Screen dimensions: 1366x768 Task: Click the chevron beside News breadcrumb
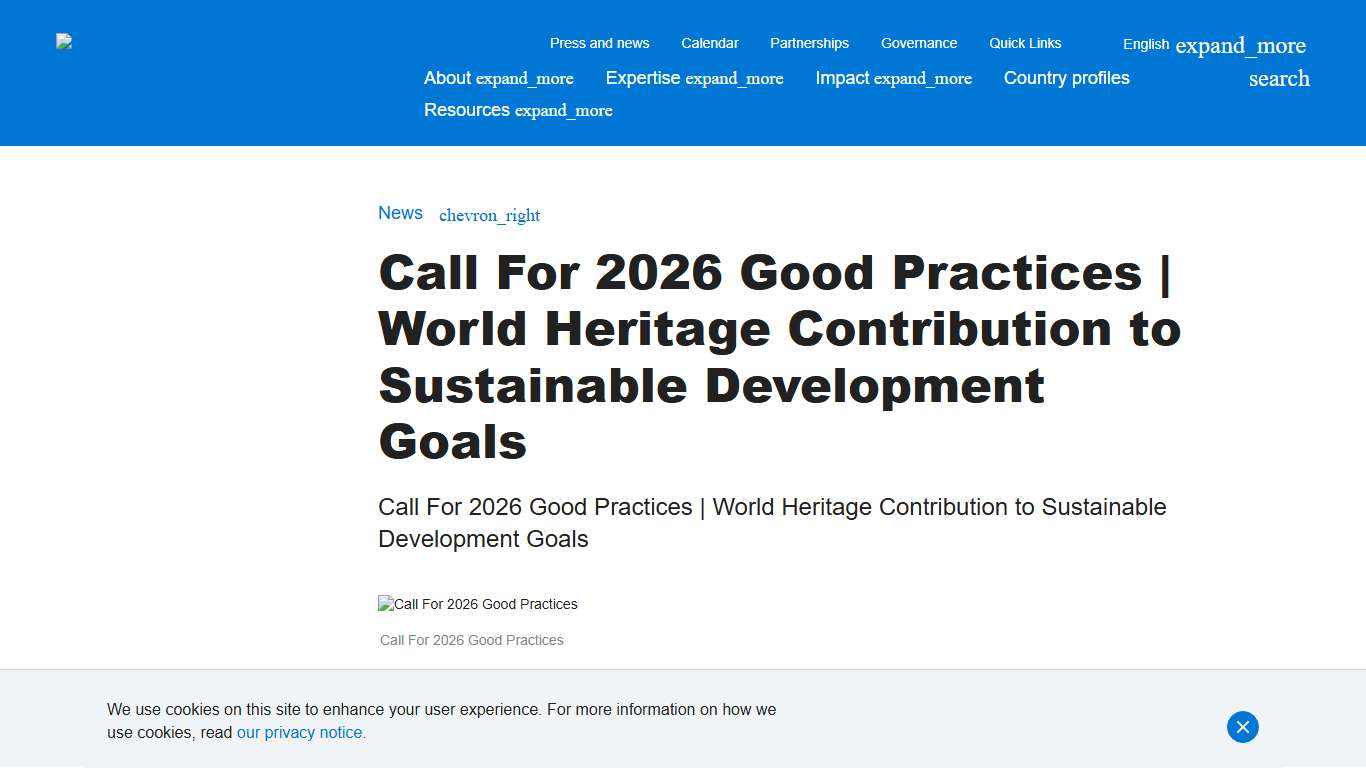489,215
